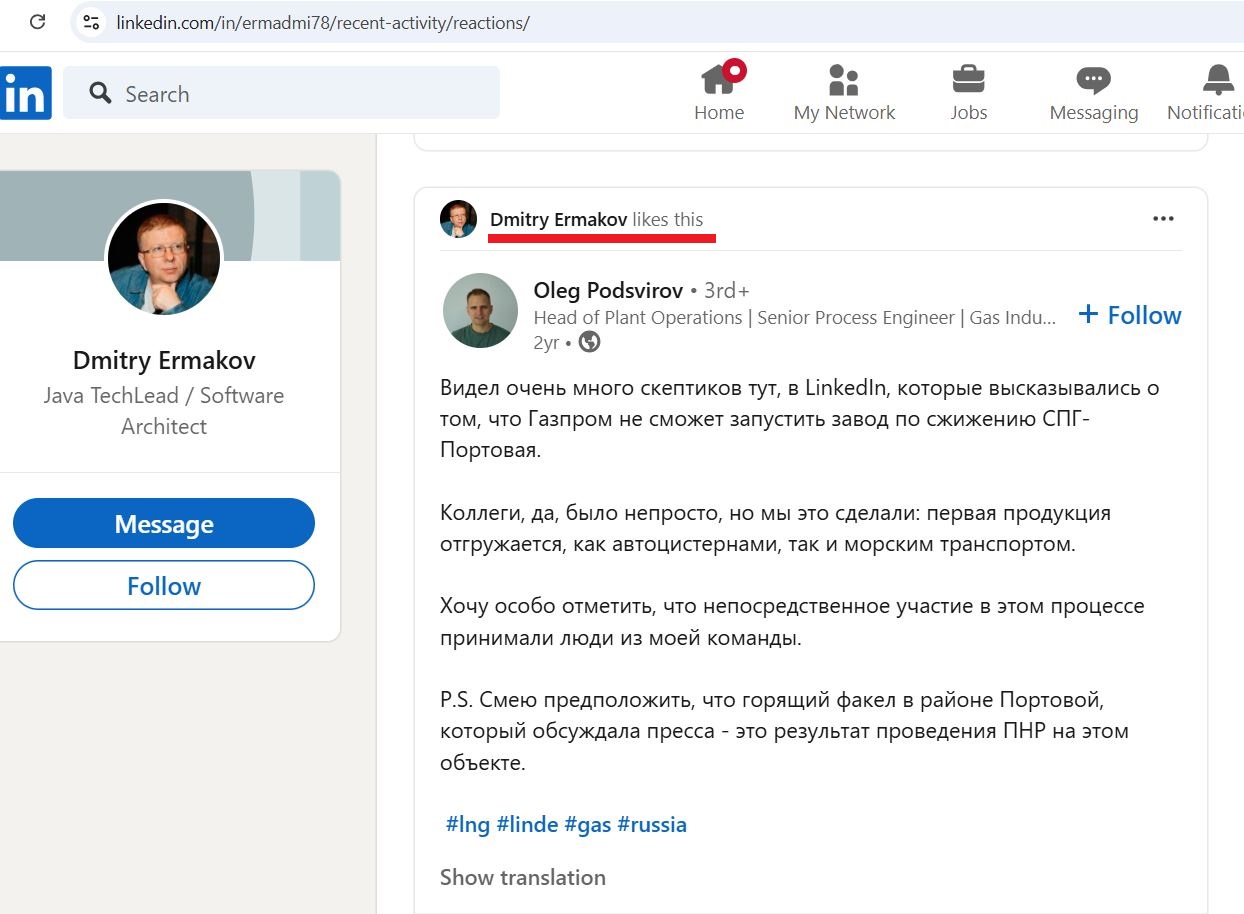Open Dmitry Ermakov profile name in sidebar card
Image resolution: width=1244 pixels, height=914 pixels.
(164, 360)
